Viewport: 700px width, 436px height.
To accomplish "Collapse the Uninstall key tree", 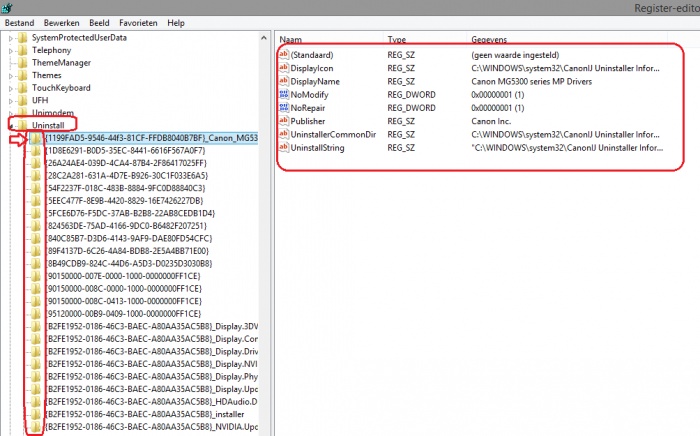I will 11,125.
